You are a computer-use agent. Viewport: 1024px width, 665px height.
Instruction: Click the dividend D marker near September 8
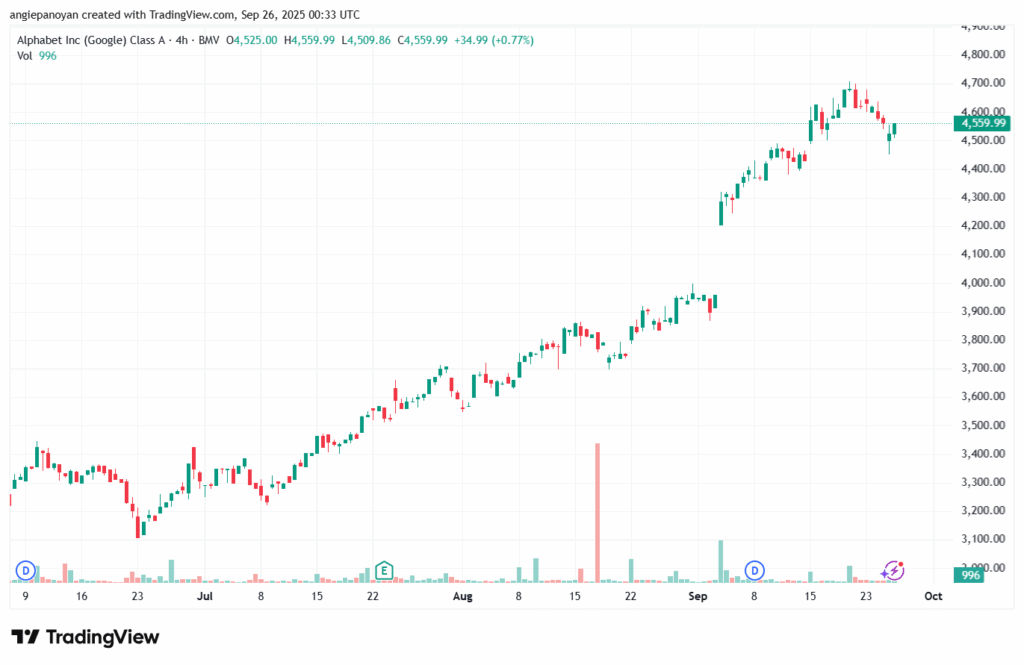tap(756, 570)
